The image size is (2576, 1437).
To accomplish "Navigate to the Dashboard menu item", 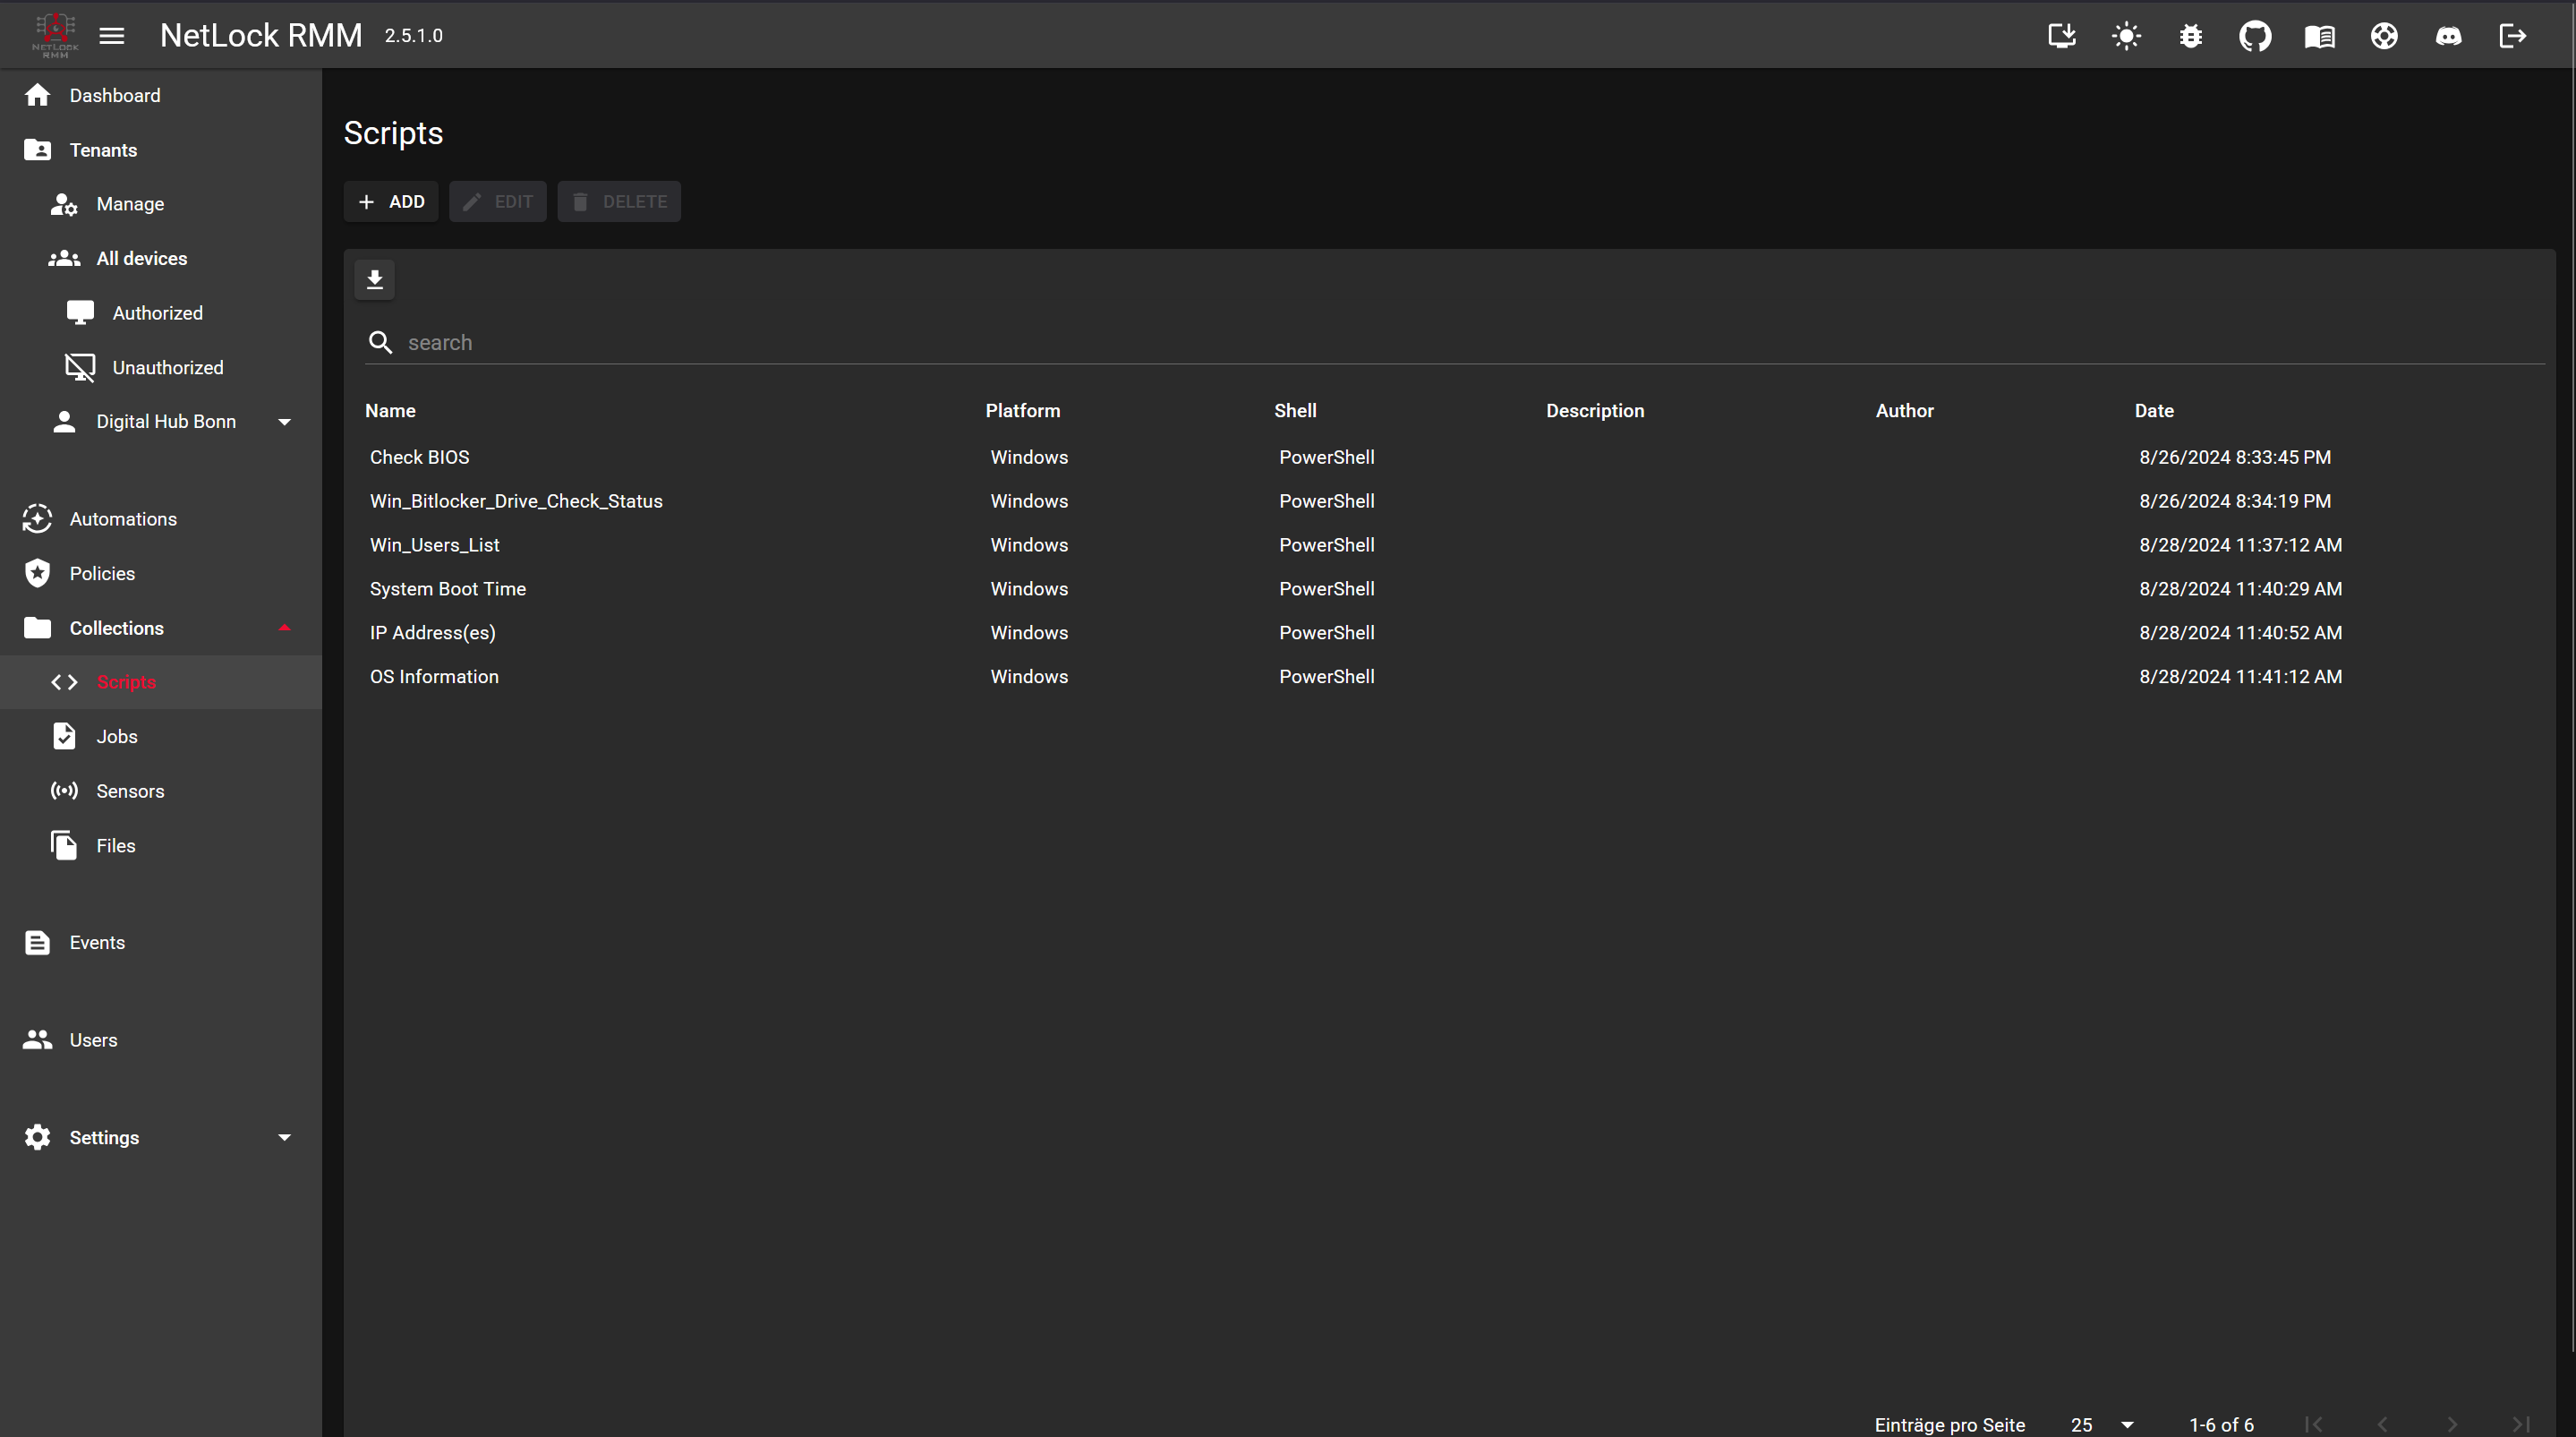I will tap(114, 95).
